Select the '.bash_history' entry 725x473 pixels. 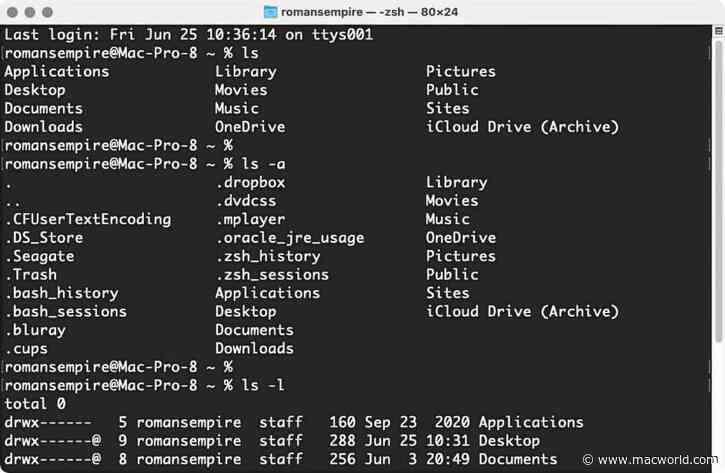61,293
